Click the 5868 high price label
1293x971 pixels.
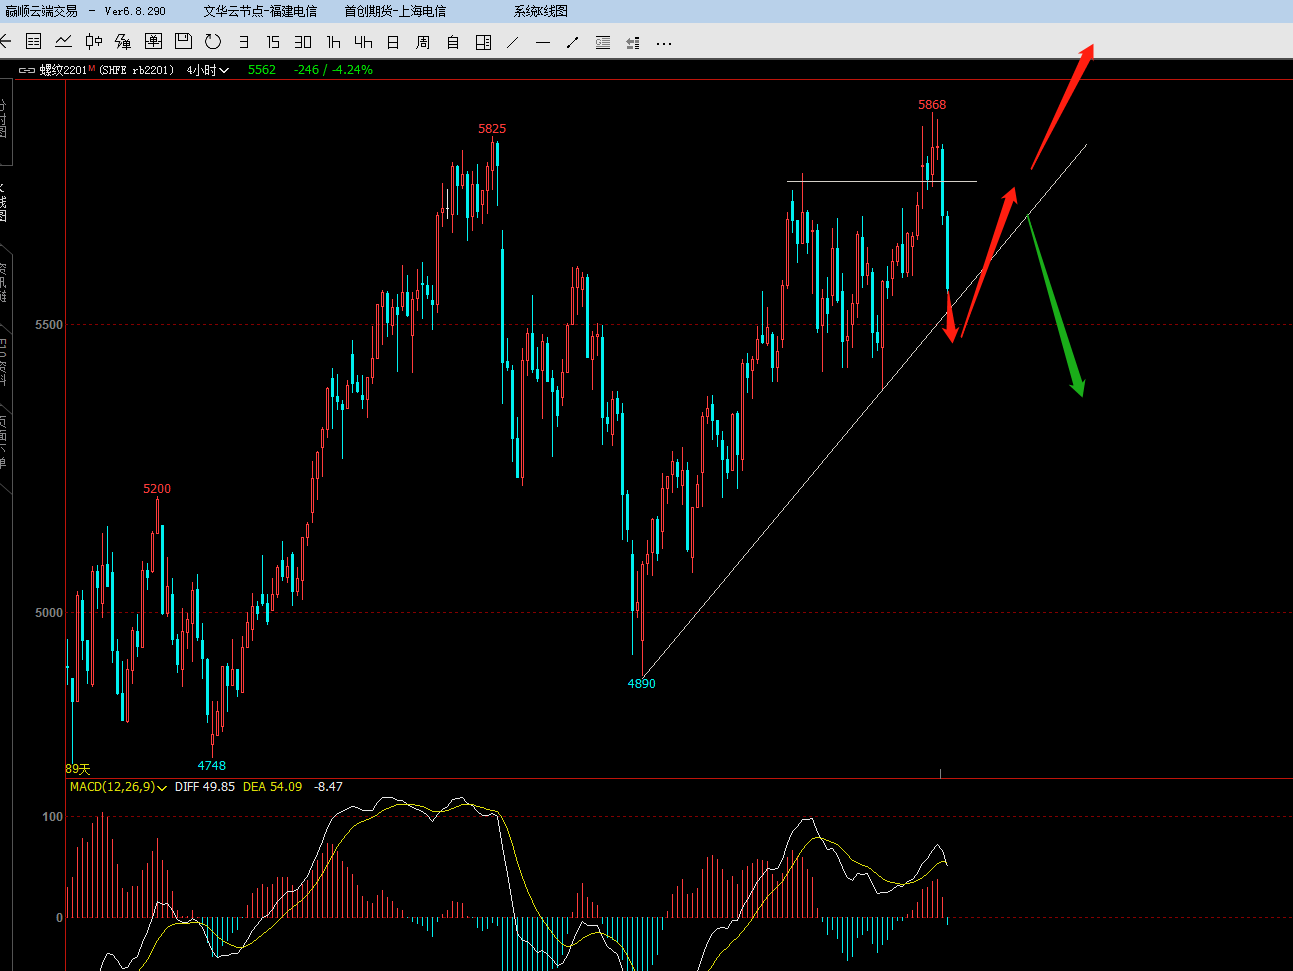click(x=932, y=104)
